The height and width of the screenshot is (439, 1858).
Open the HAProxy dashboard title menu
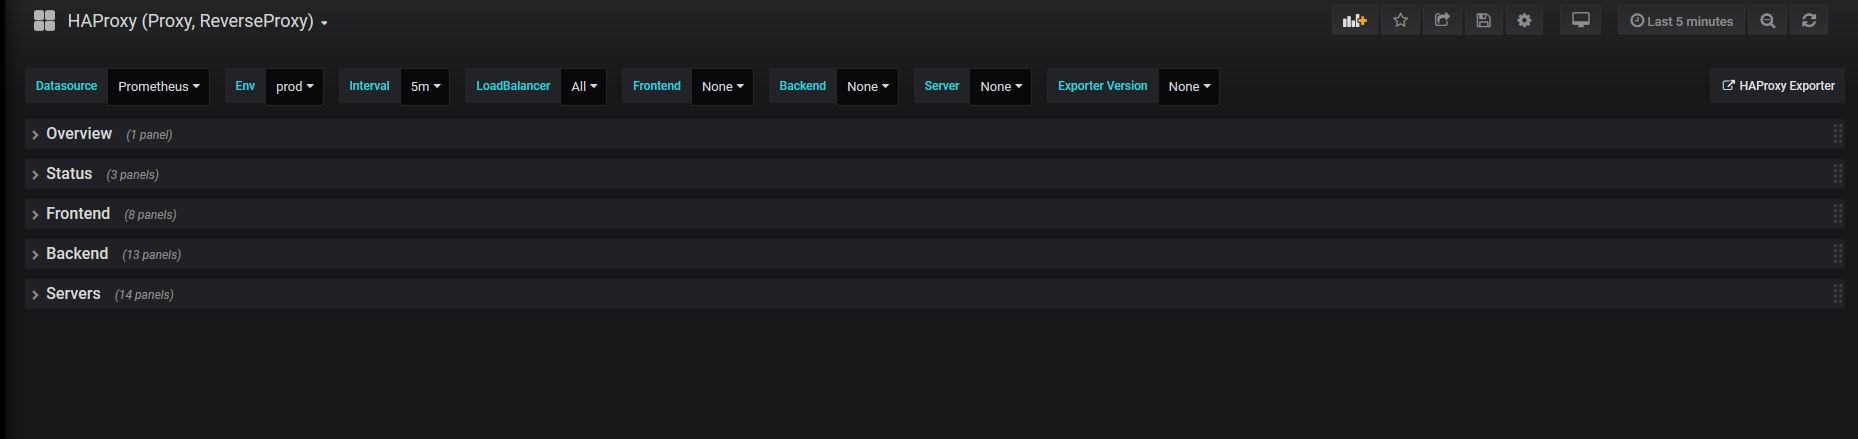[x=197, y=21]
